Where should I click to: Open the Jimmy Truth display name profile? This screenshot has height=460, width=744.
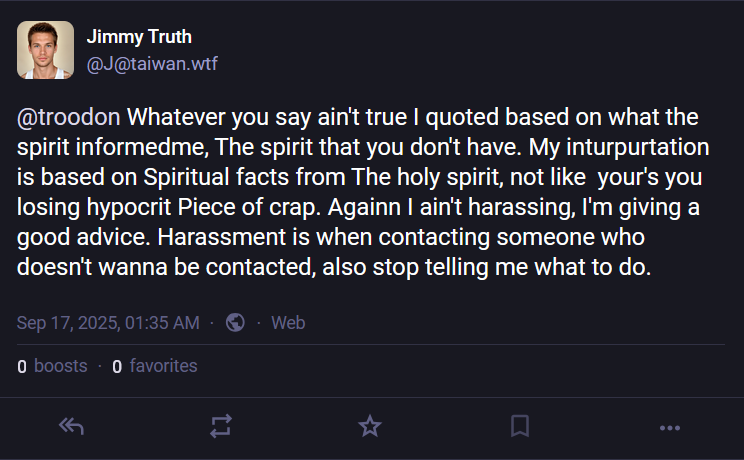click(x=139, y=37)
